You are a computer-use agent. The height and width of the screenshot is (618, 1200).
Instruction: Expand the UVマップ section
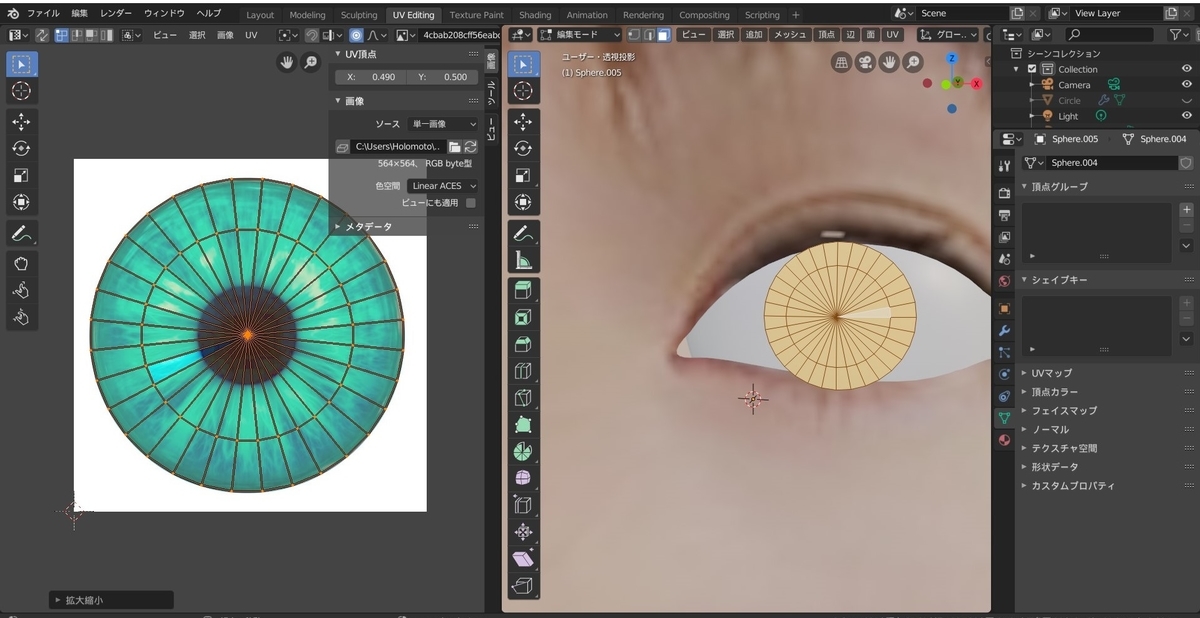coord(1051,373)
